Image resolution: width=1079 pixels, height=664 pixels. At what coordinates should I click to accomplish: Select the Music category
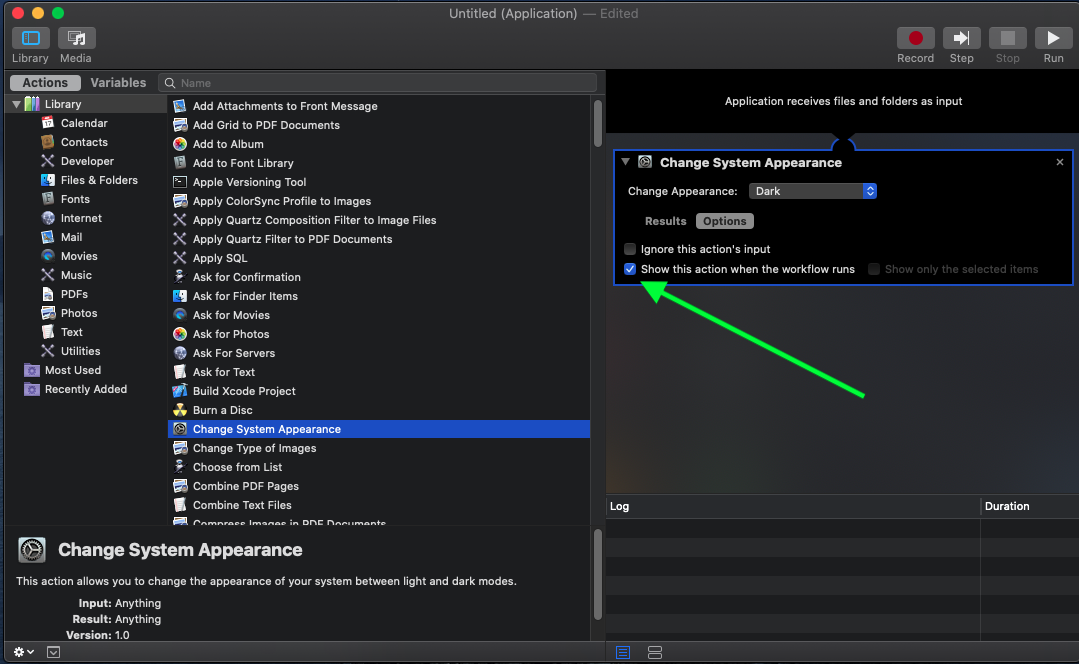pos(76,275)
